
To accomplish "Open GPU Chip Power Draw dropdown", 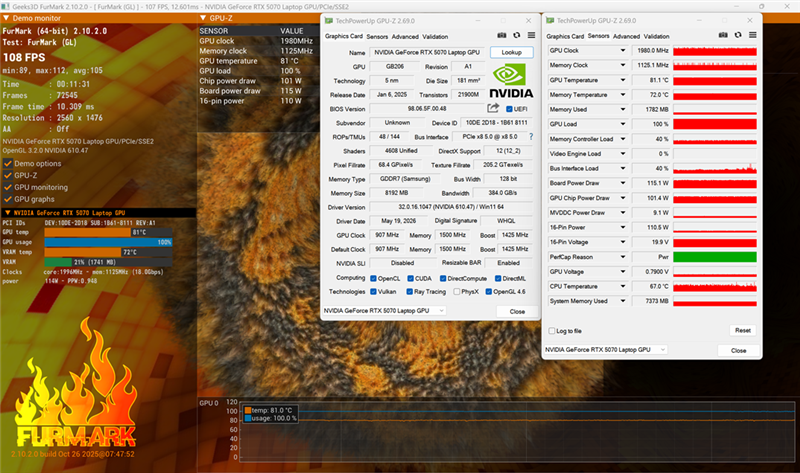I will coord(622,198).
